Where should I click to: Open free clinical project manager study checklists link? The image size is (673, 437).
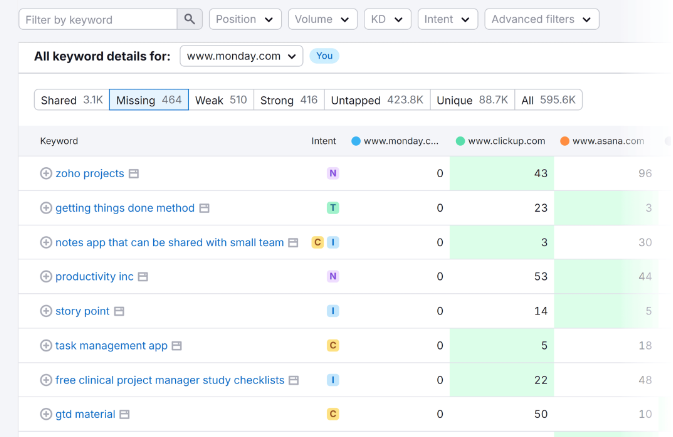(170, 380)
